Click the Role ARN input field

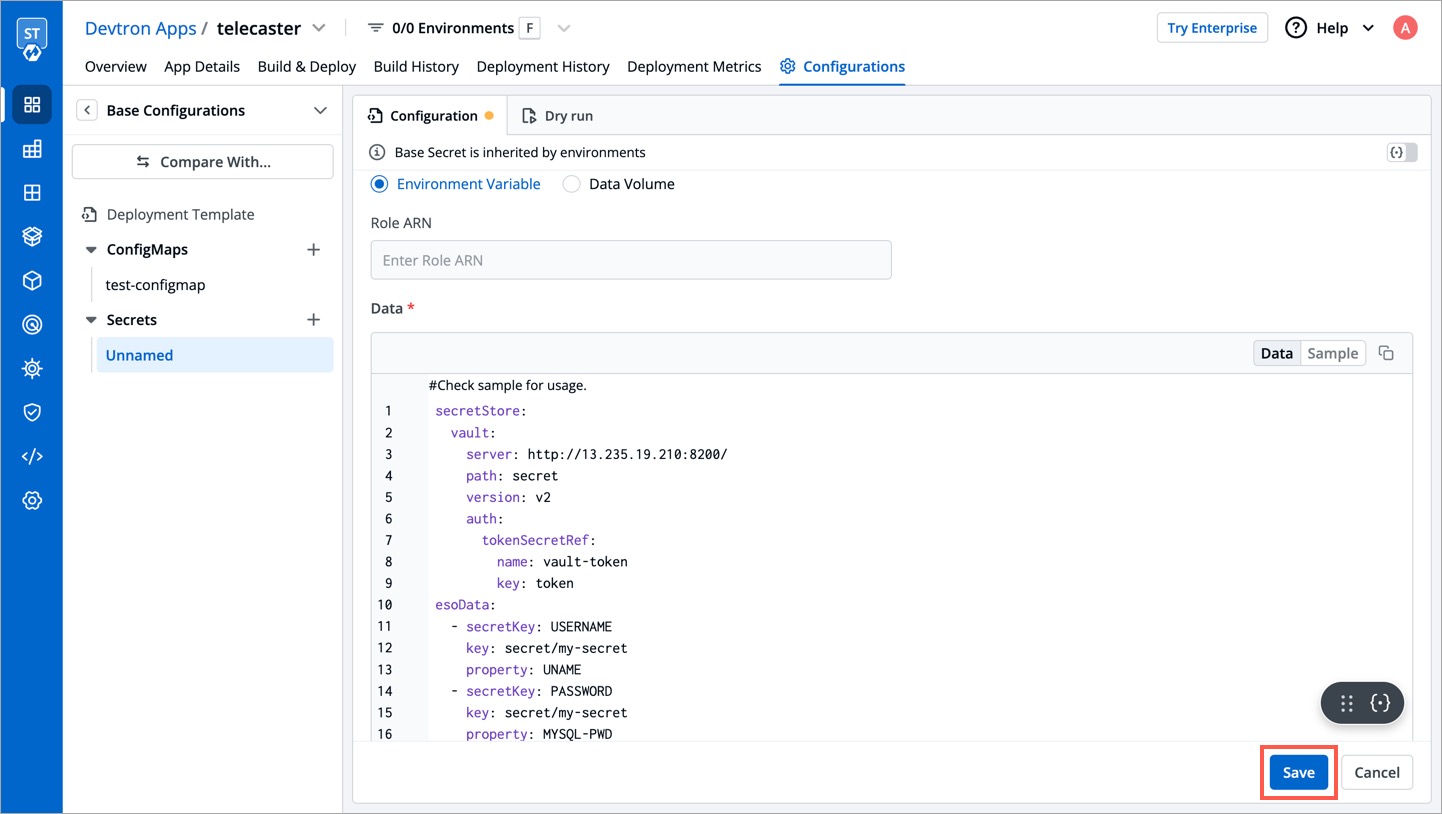(x=631, y=260)
